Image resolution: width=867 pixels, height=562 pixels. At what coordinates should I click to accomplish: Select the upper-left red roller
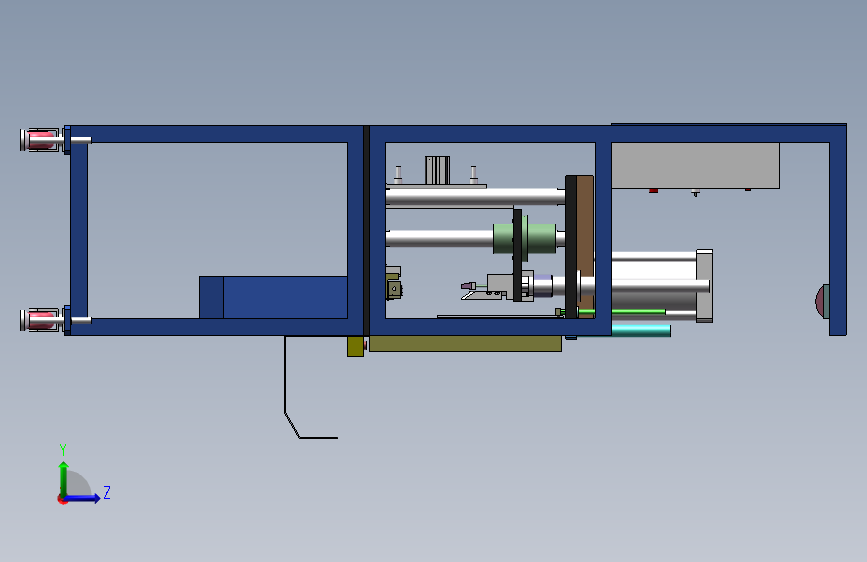(x=40, y=140)
